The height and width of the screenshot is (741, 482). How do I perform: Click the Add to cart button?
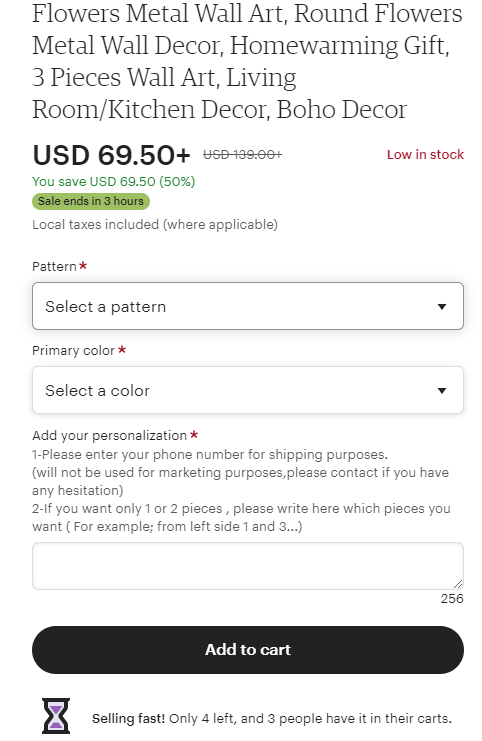(248, 650)
